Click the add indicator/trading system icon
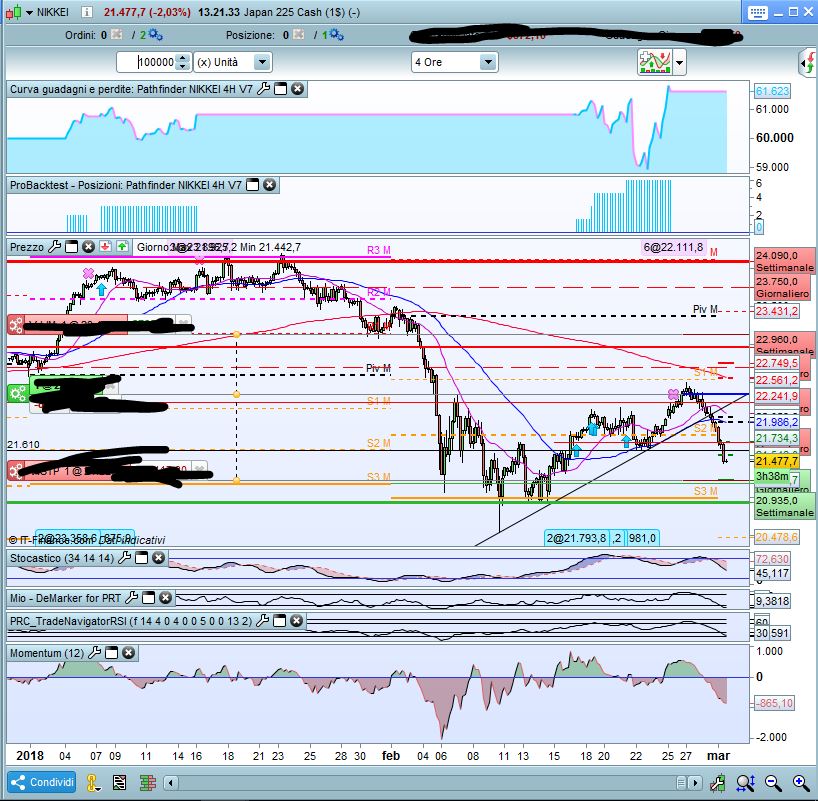Screen dimensions: 818x801 point(655,62)
